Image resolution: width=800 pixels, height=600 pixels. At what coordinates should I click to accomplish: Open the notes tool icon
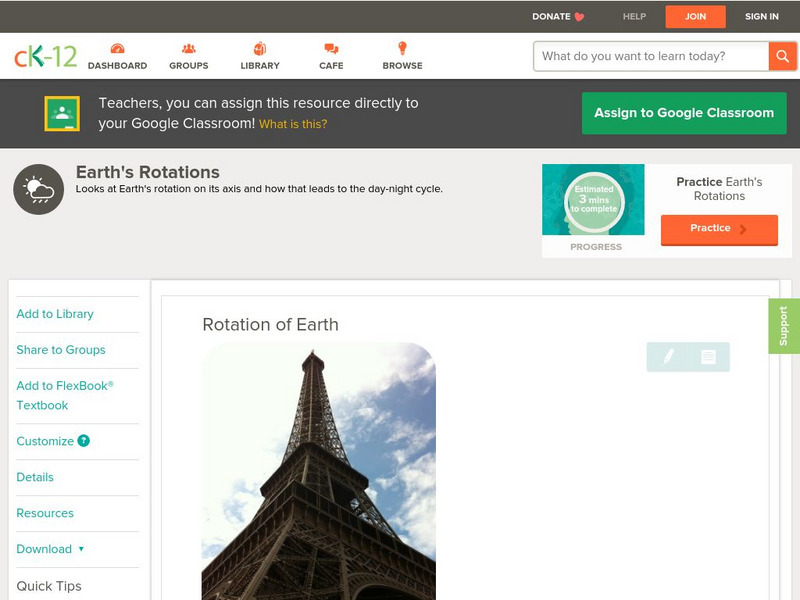(708, 357)
